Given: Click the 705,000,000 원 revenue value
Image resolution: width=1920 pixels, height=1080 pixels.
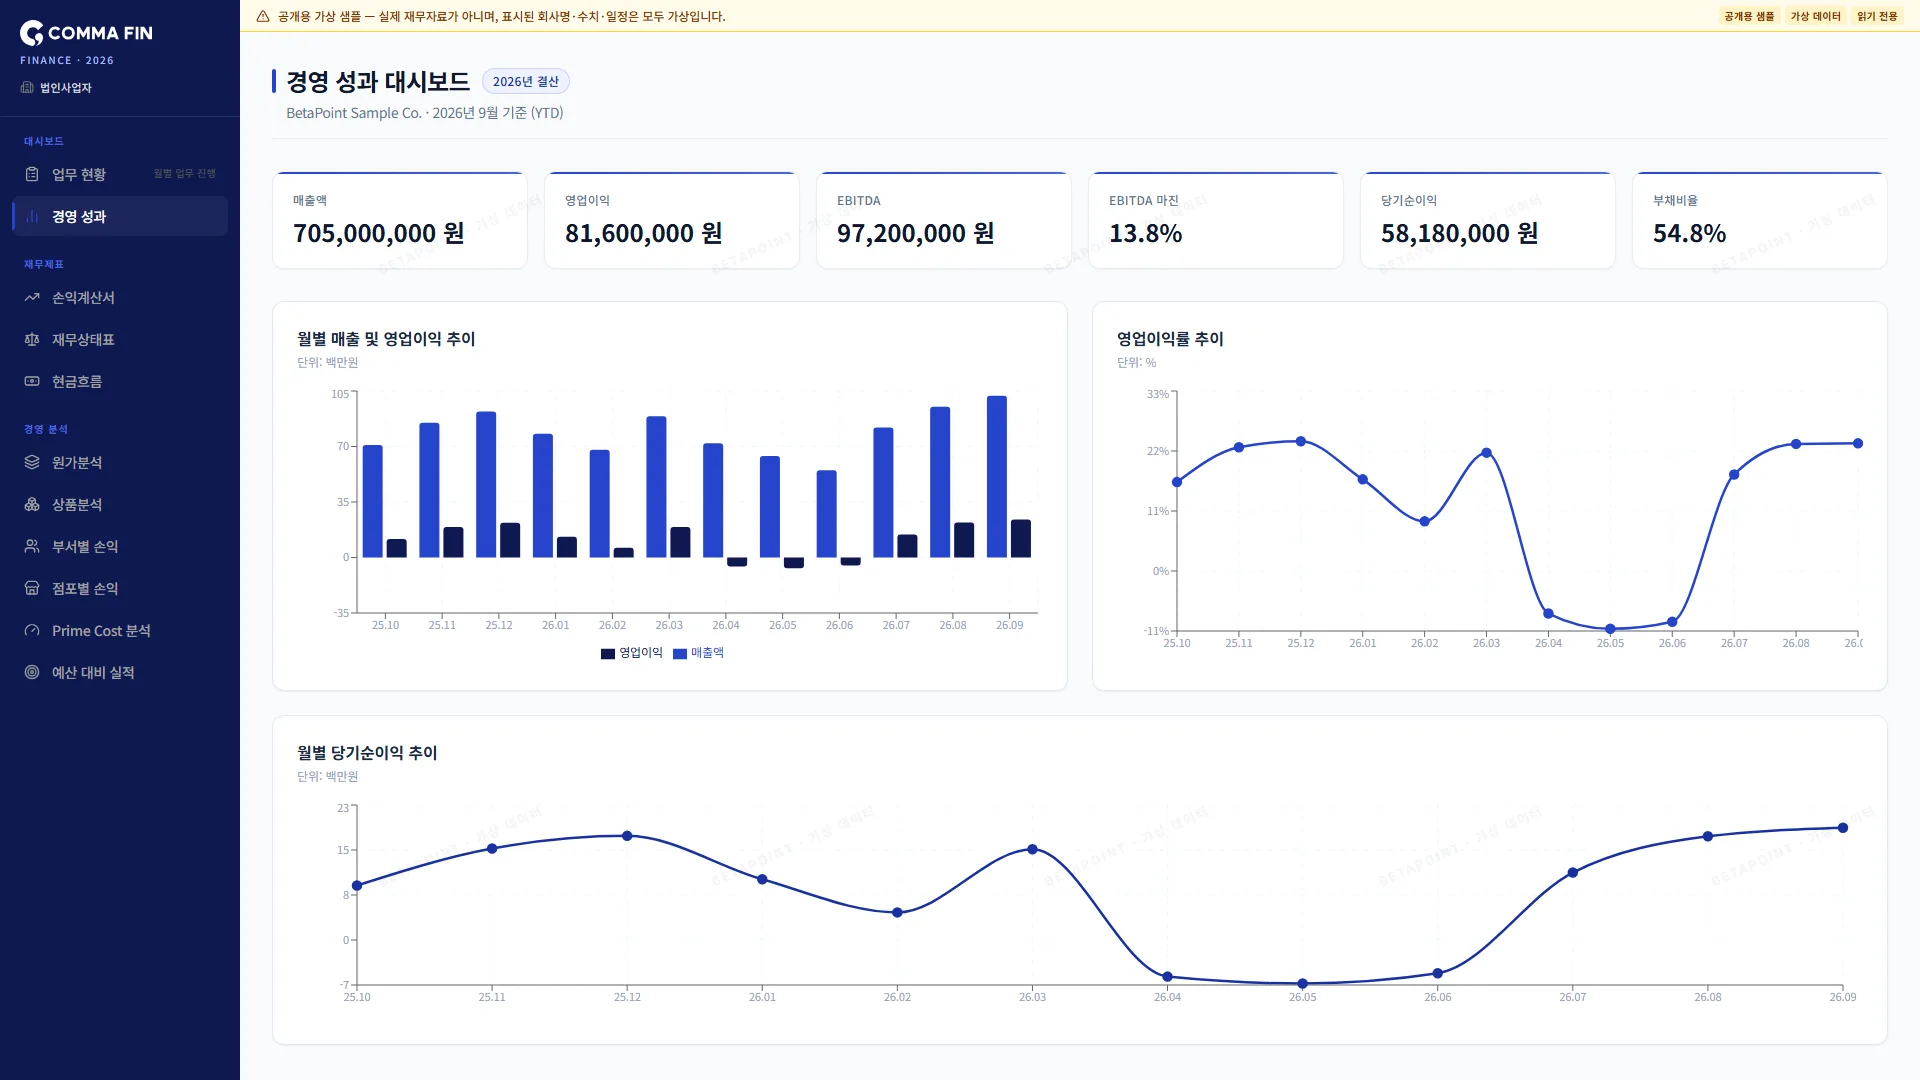Looking at the screenshot, I should [379, 233].
